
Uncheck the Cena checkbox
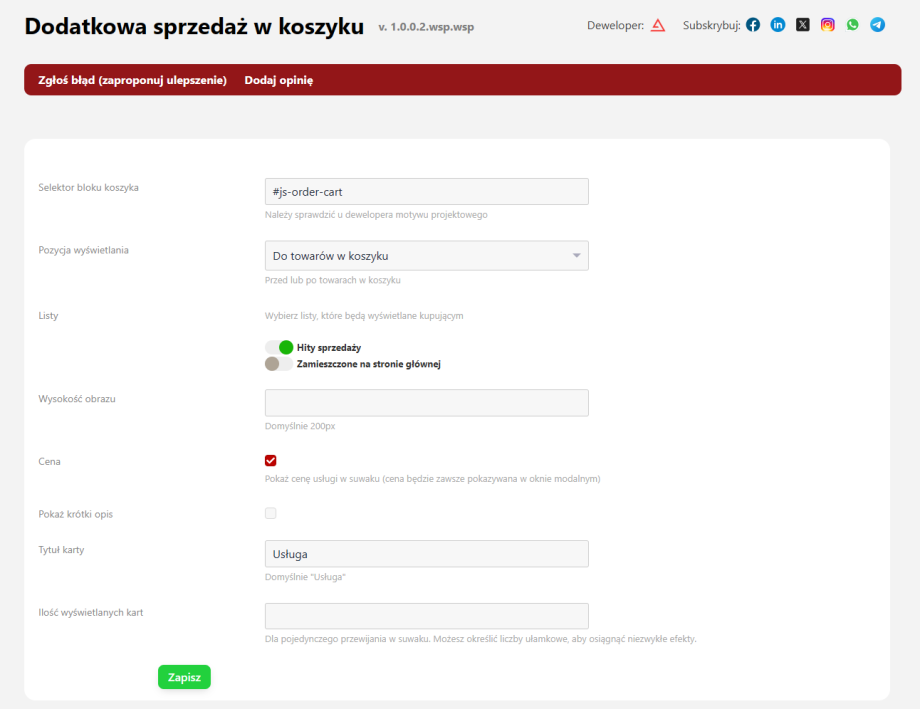[x=270, y=461]
